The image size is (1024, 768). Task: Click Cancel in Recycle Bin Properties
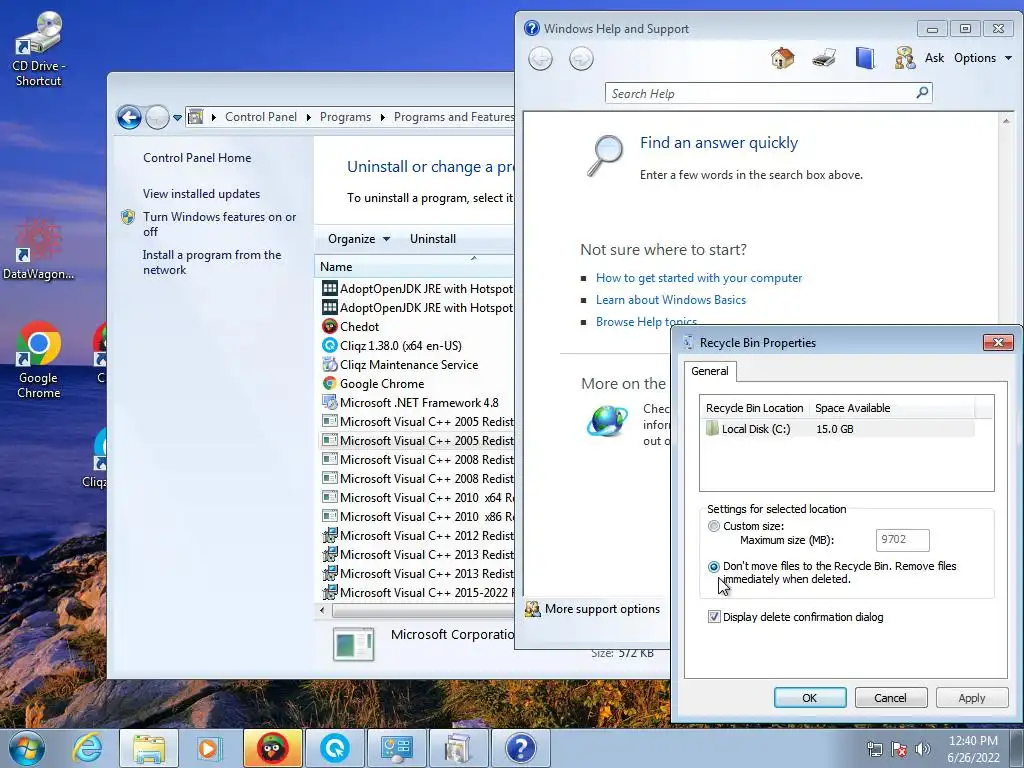[x=890, y=697]
